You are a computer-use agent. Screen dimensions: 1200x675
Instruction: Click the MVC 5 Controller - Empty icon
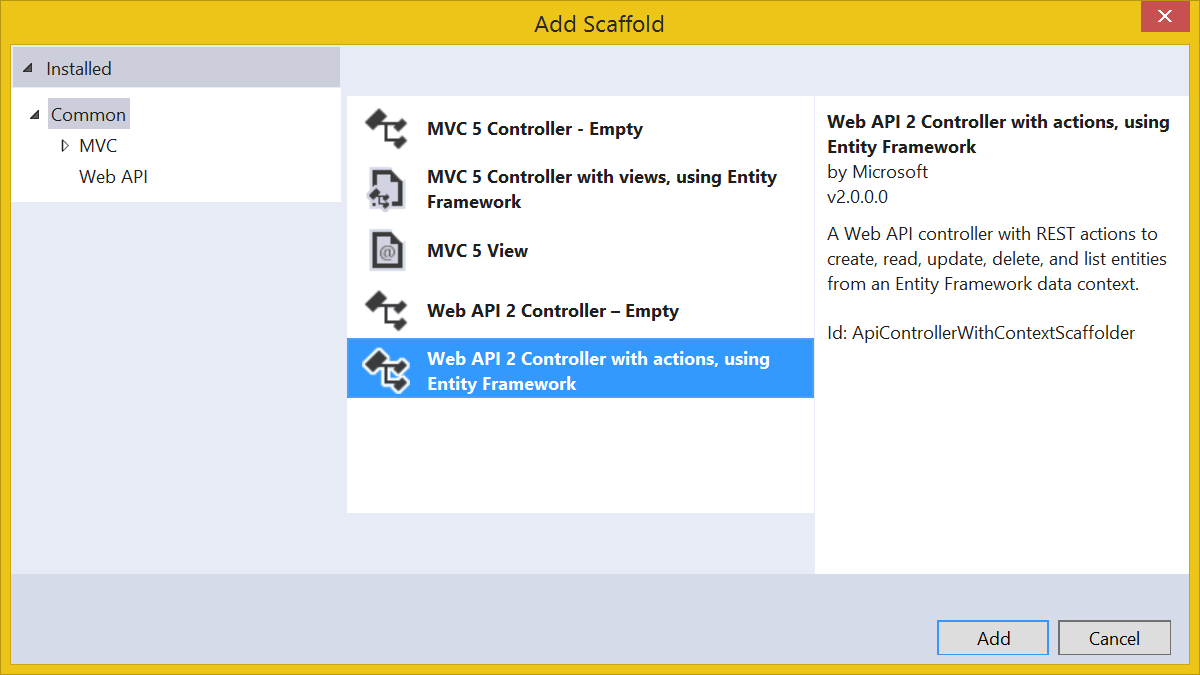pos(386,129)
